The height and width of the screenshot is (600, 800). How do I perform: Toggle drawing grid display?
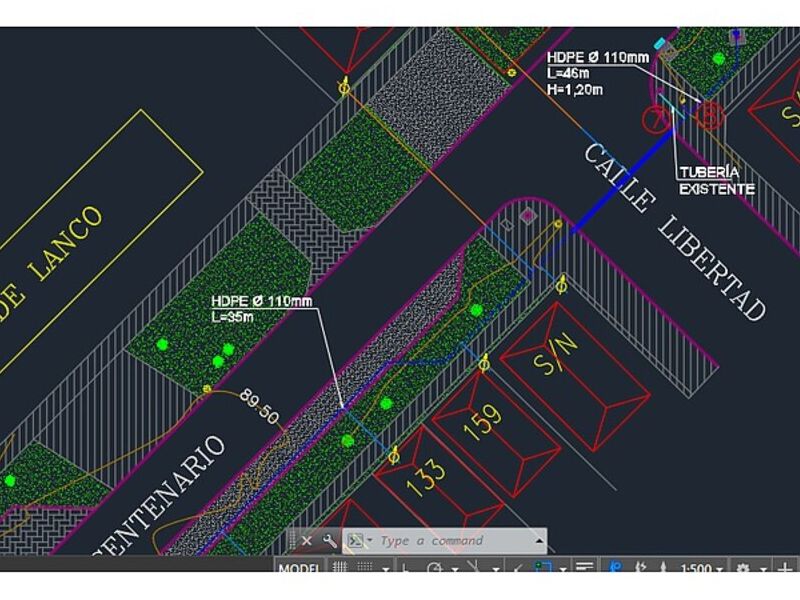340,569
